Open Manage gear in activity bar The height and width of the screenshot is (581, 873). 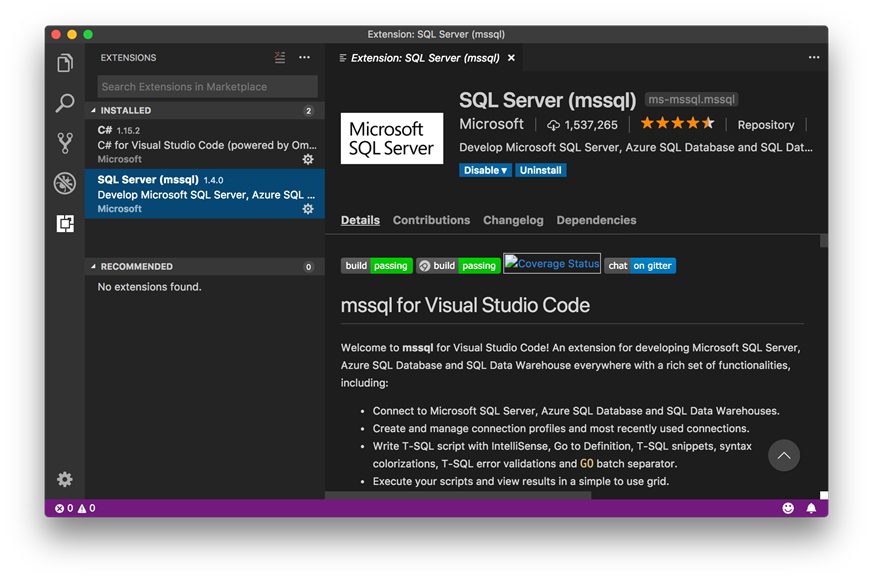pos(65,479)
